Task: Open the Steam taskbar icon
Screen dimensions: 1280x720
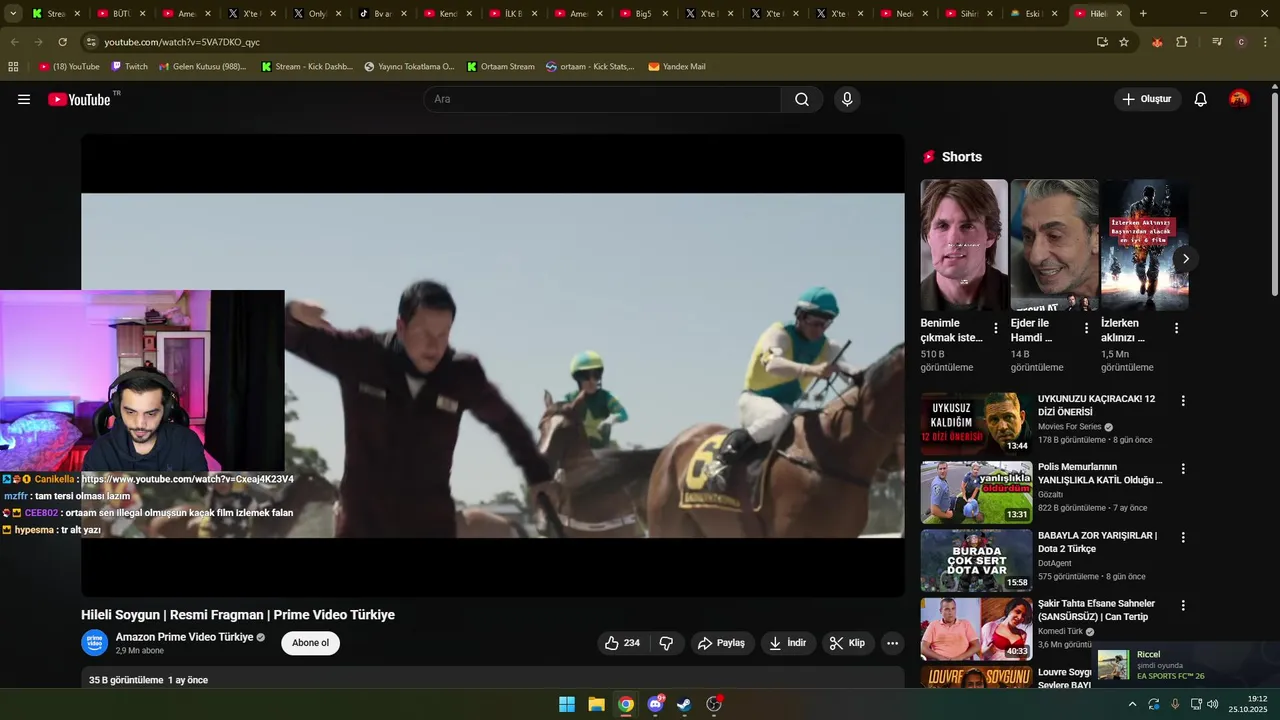Action: click(x=684, y=704)
